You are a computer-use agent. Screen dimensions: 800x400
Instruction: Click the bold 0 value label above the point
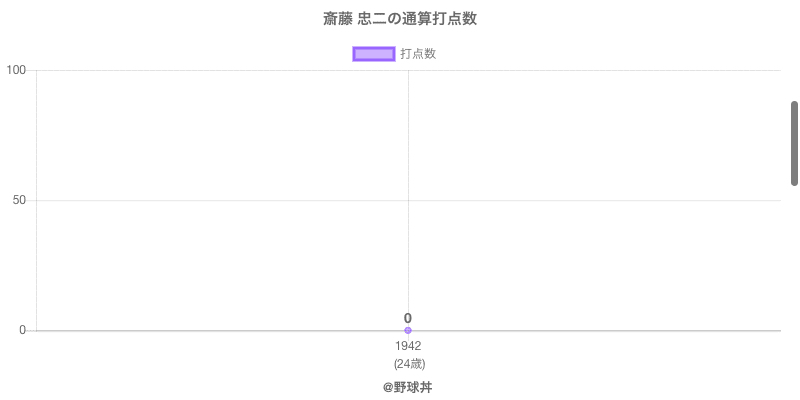pos(408,318)
